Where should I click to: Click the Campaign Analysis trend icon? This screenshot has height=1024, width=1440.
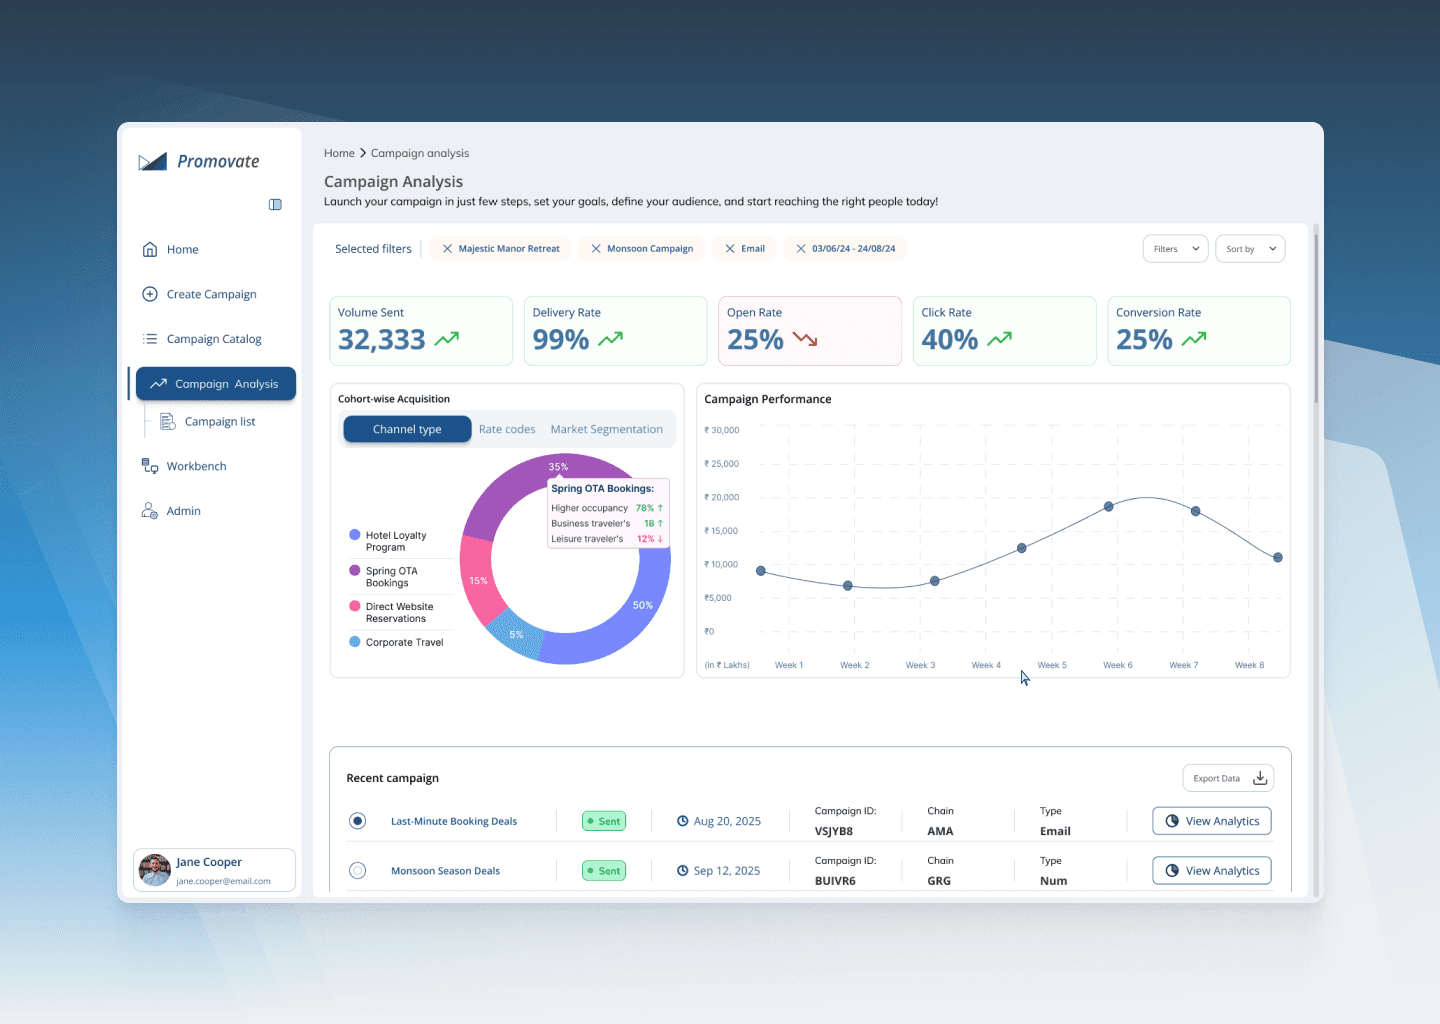click(x=158, y=384)
